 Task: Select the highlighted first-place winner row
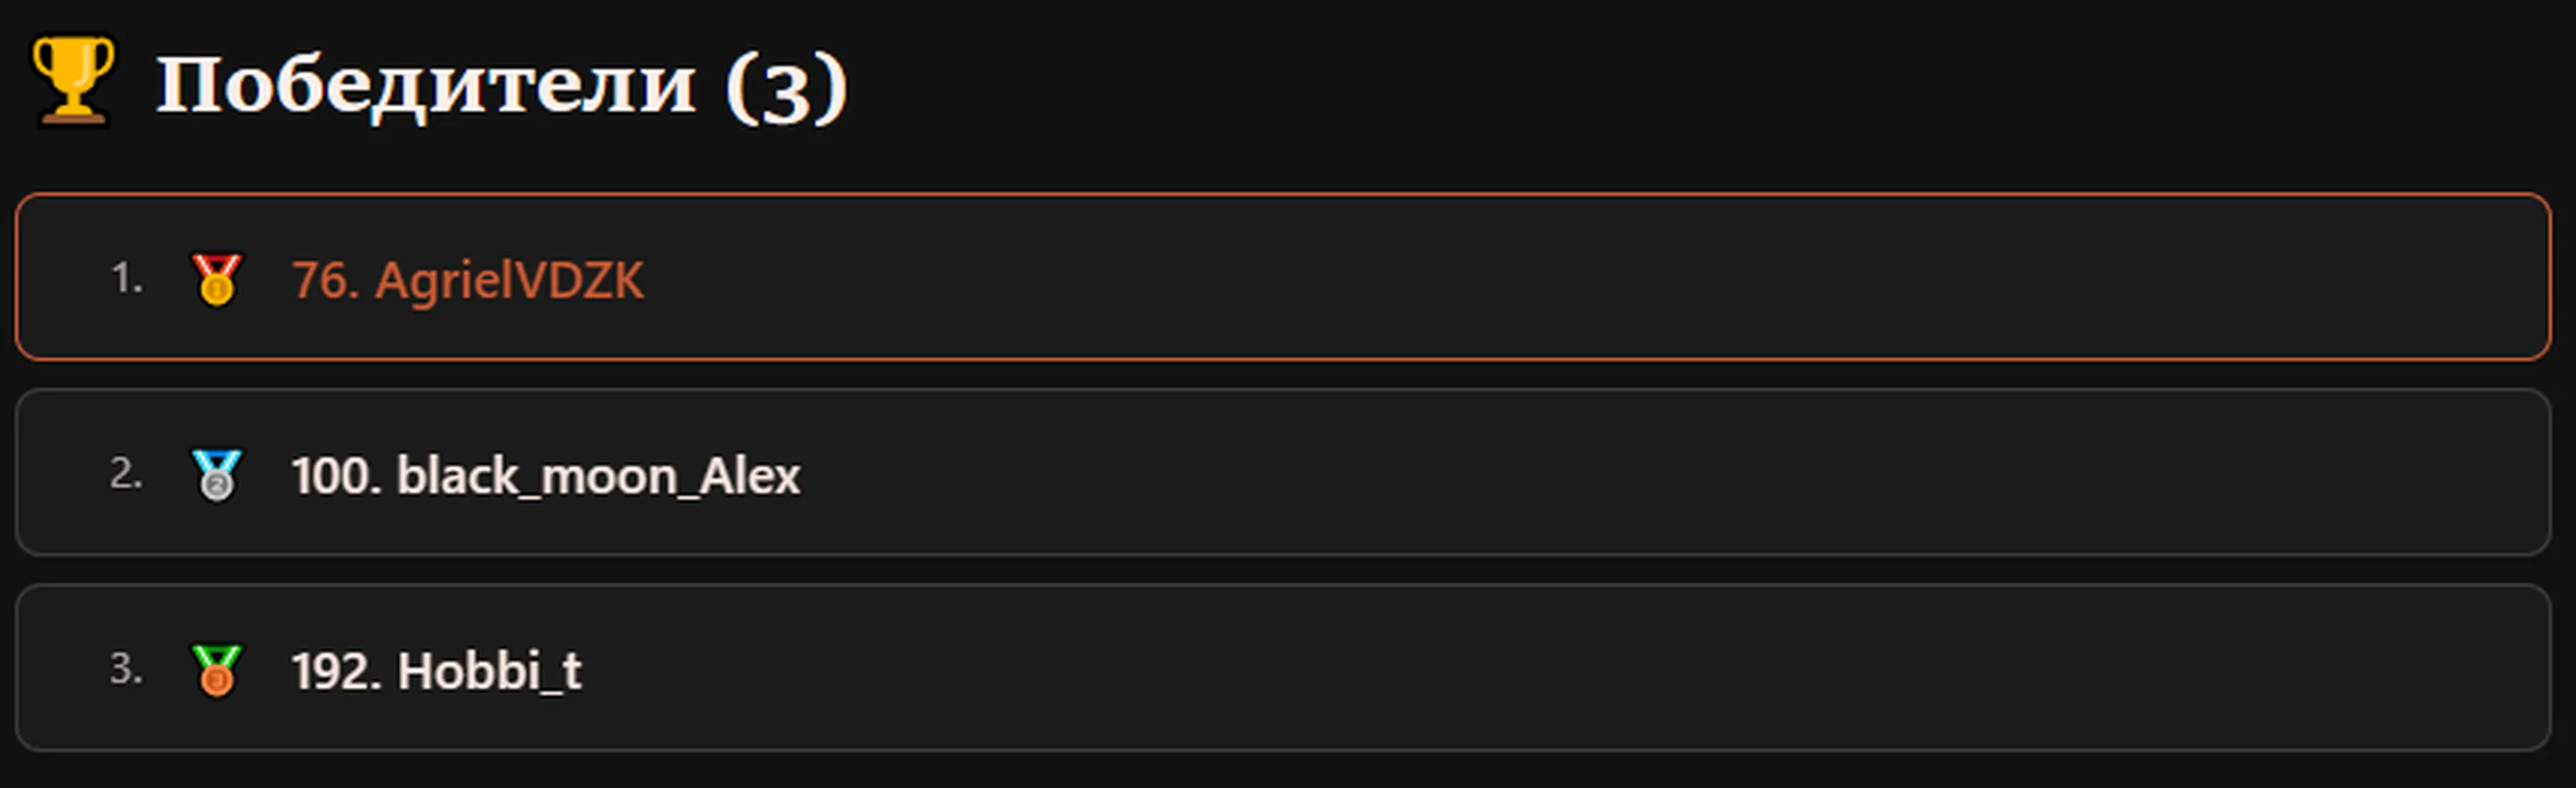click(x=1283, y=277)
